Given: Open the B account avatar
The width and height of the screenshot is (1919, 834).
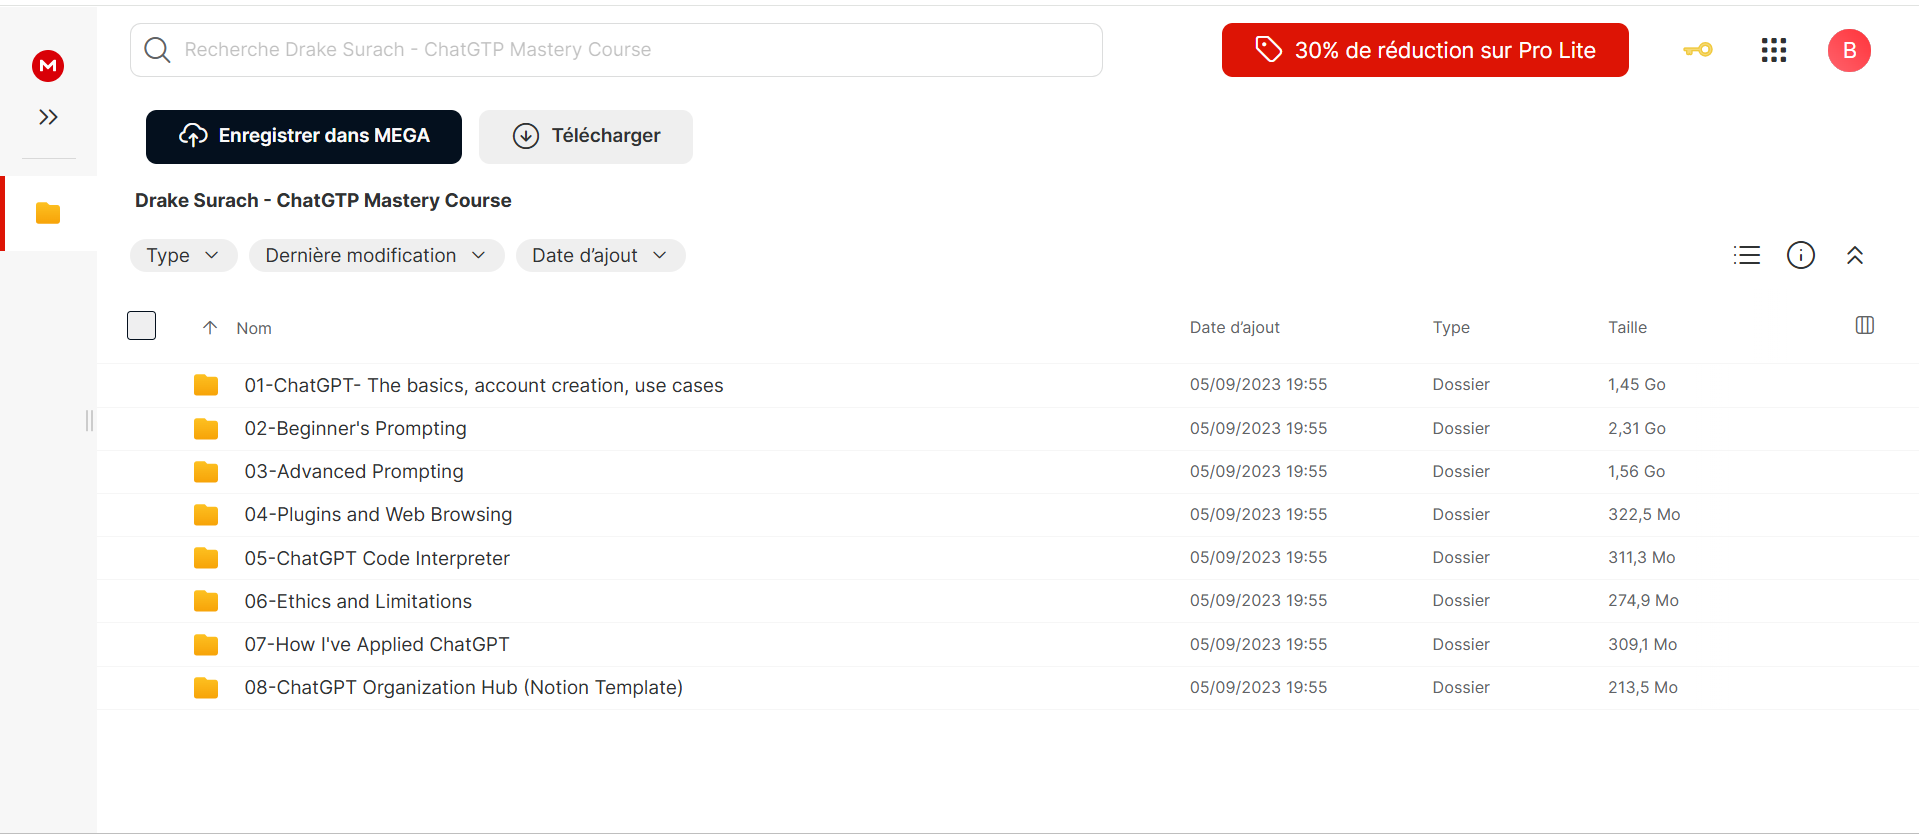Looking at the screenshot, I should click(1849, 50).
